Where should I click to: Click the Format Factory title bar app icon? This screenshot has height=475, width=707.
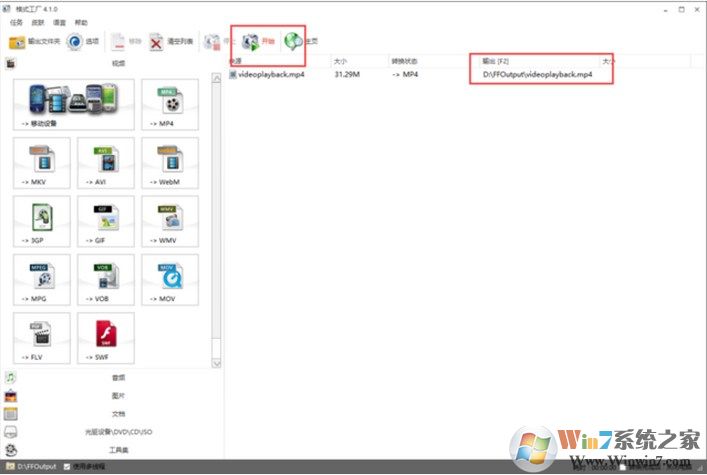(x=7, y=9)
